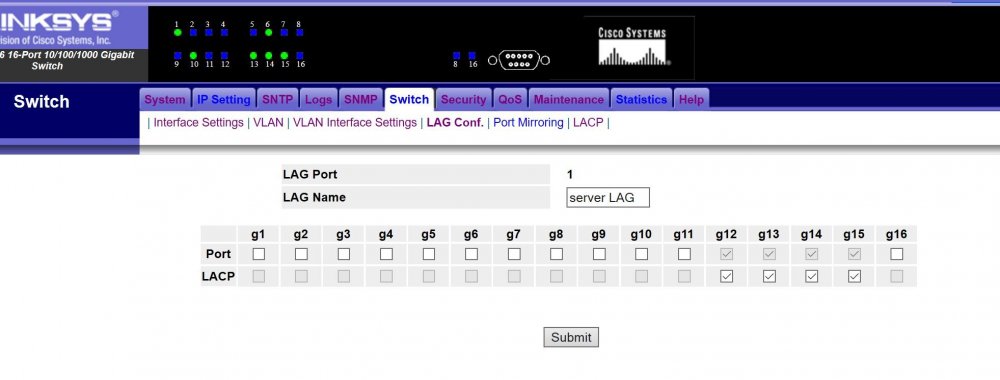Viewport: 1000px width, 380px height.
Task: Click the port 13 green status LED
Action: (x=253, y=55)
